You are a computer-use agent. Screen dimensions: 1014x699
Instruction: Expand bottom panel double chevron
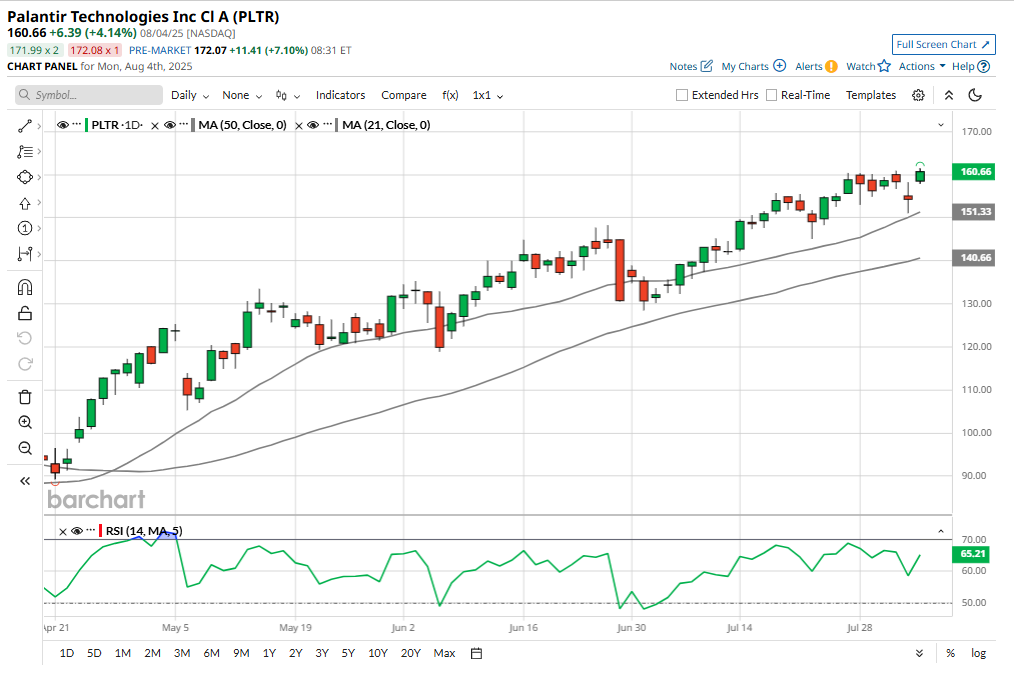[920, 654]
